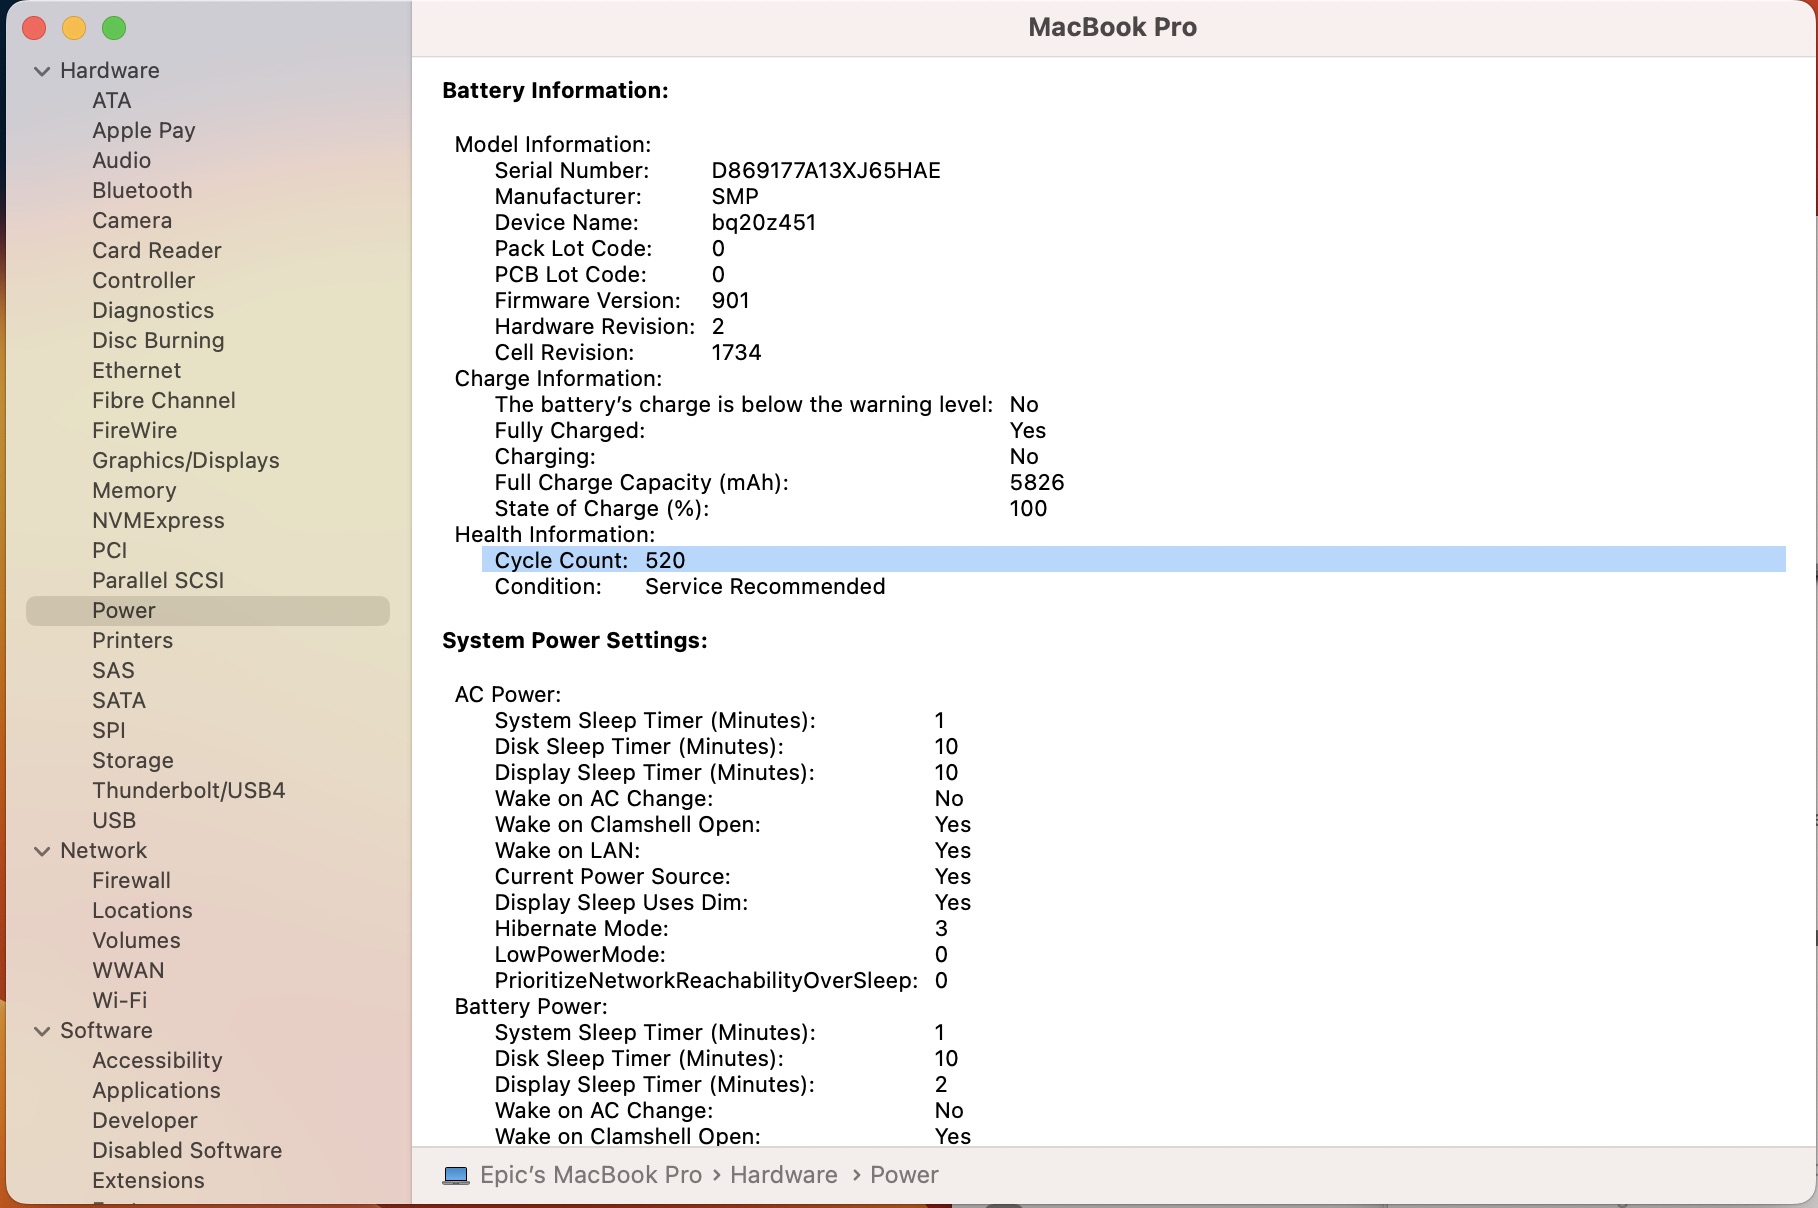Show the Storage information
1818x1208 pixels.
(132, 761)
